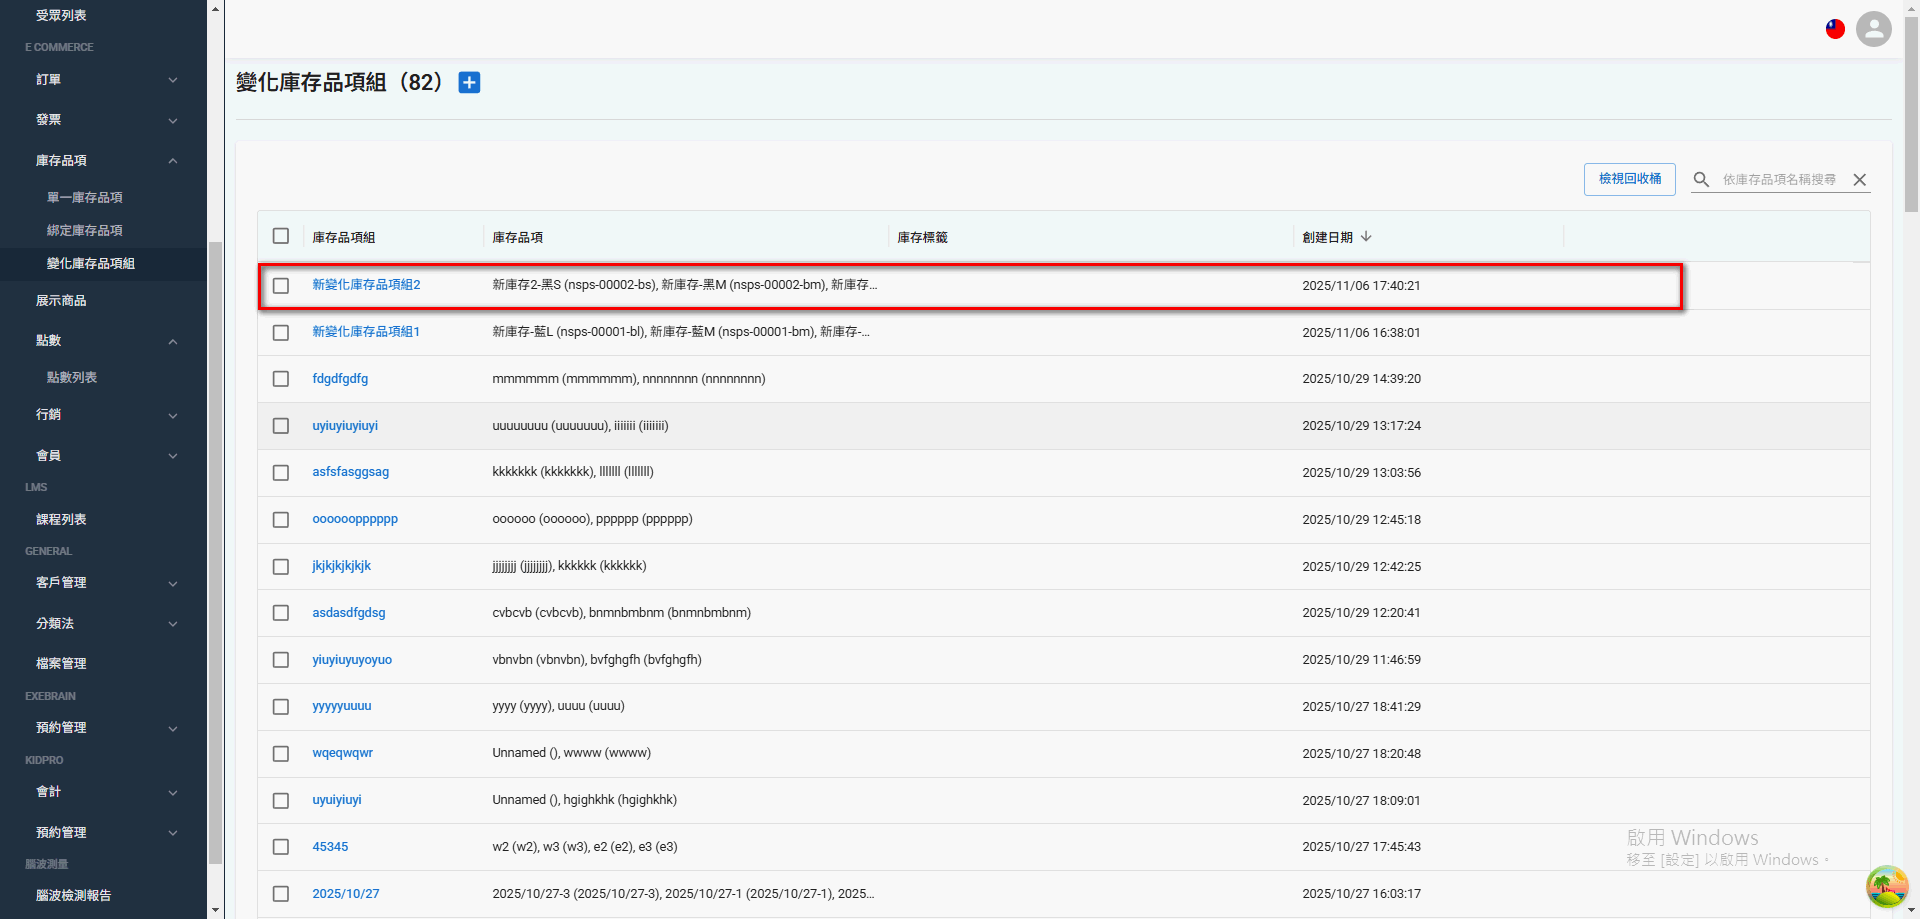Expand the 發票 sidebar section

(x=104, y=120)
